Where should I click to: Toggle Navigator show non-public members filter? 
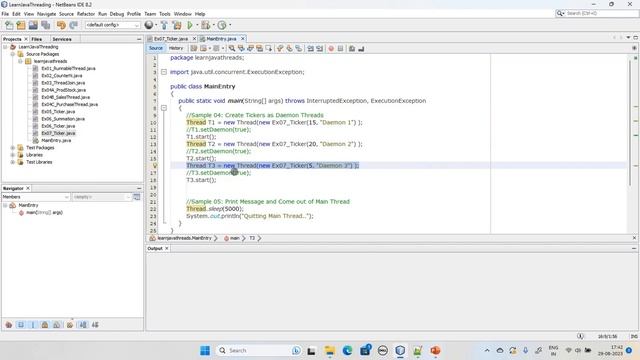(x=45, y=325)
